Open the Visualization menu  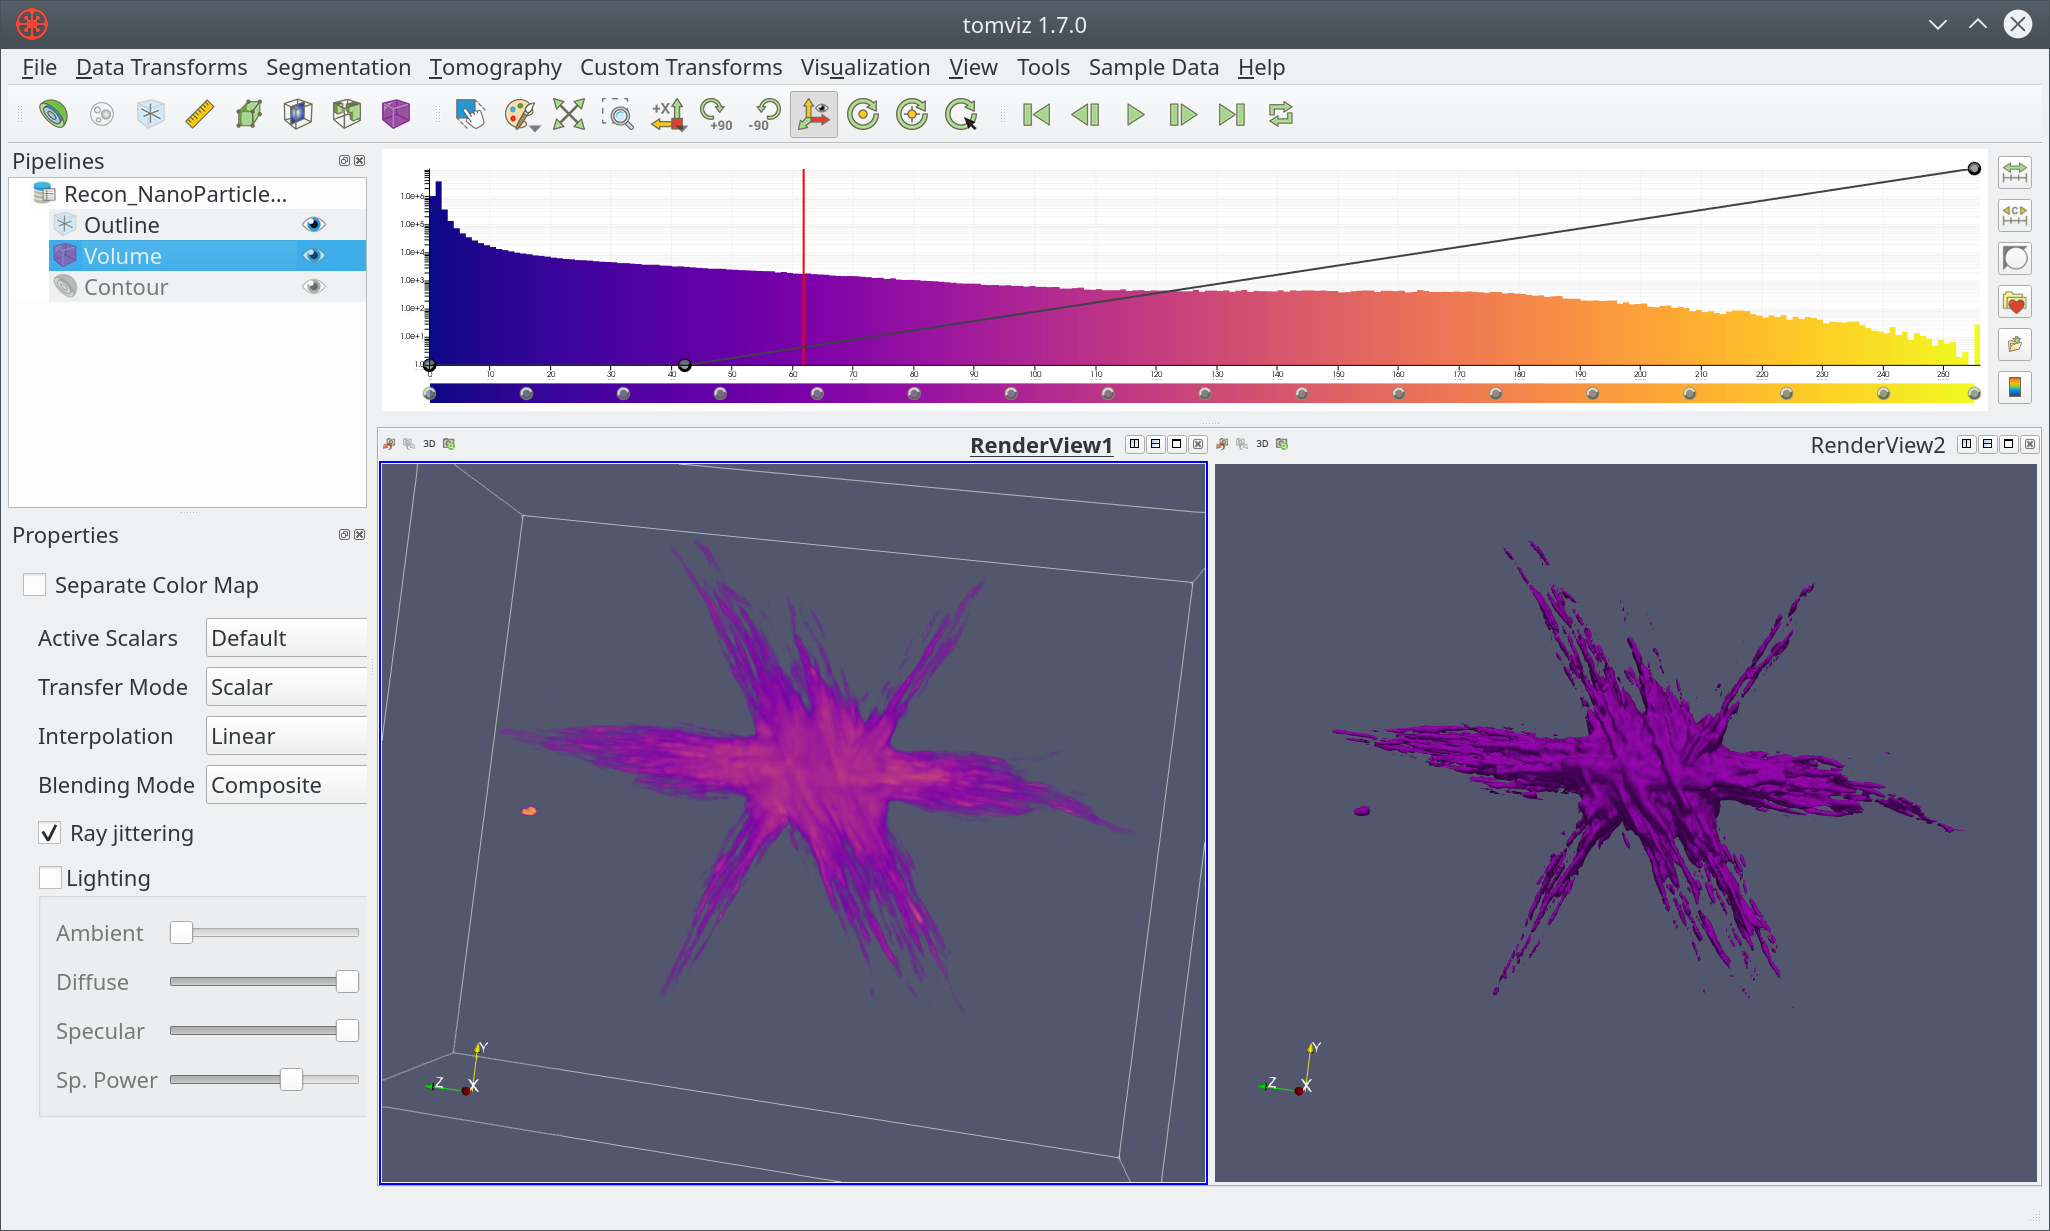click(x=865, y=67)
